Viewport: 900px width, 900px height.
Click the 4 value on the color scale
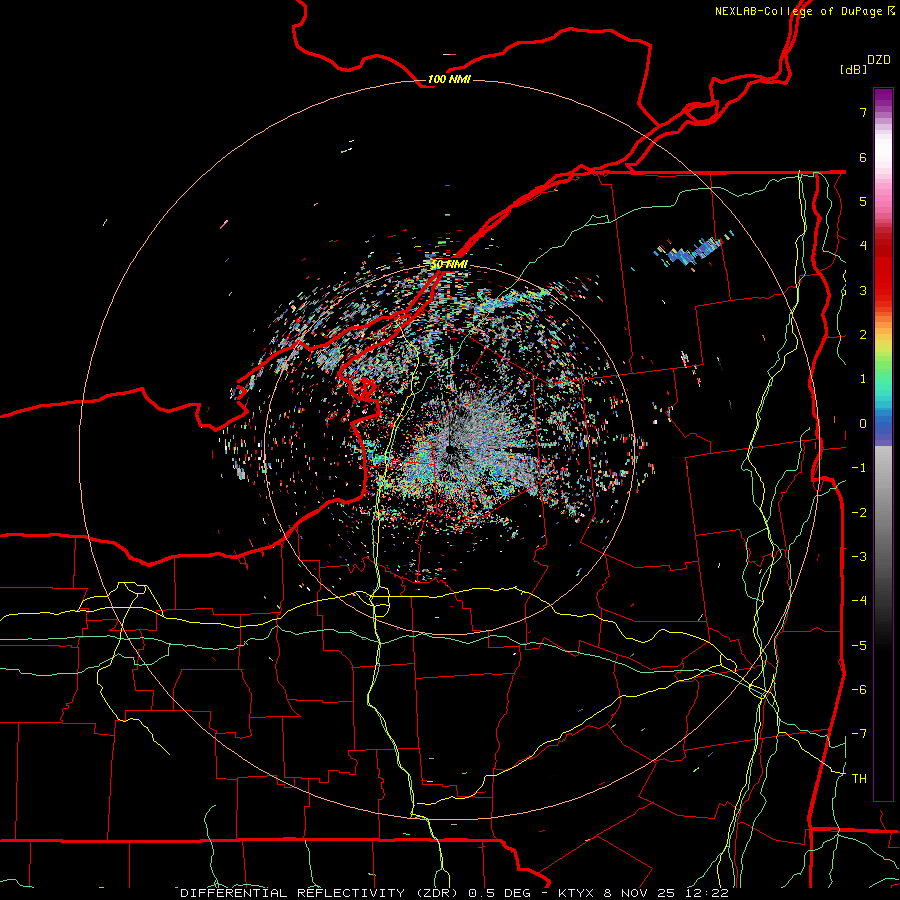[x=863, y=246]
